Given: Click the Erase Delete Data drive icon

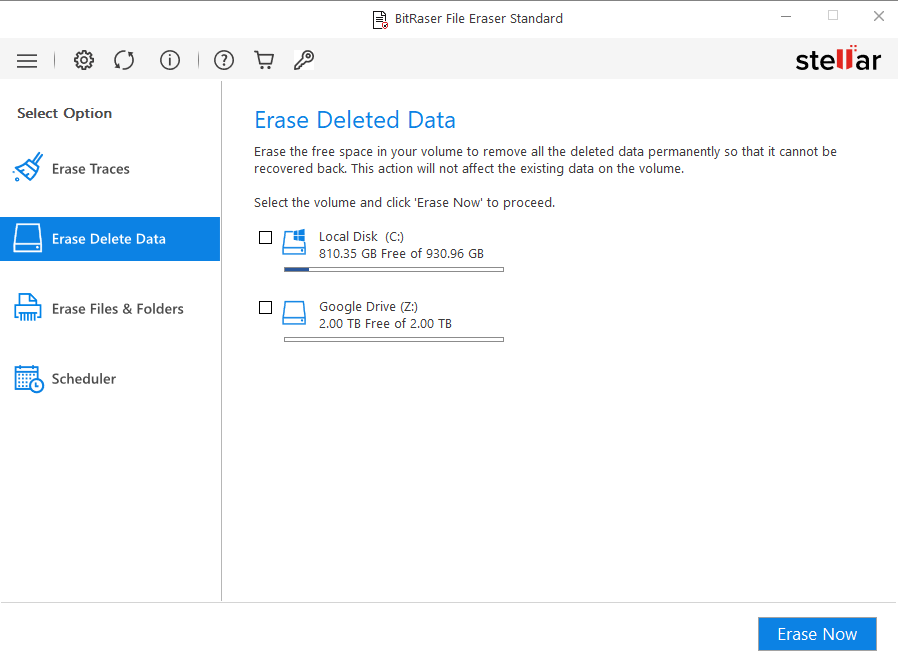Looking at the screenshot, I should tap(27, 238).
